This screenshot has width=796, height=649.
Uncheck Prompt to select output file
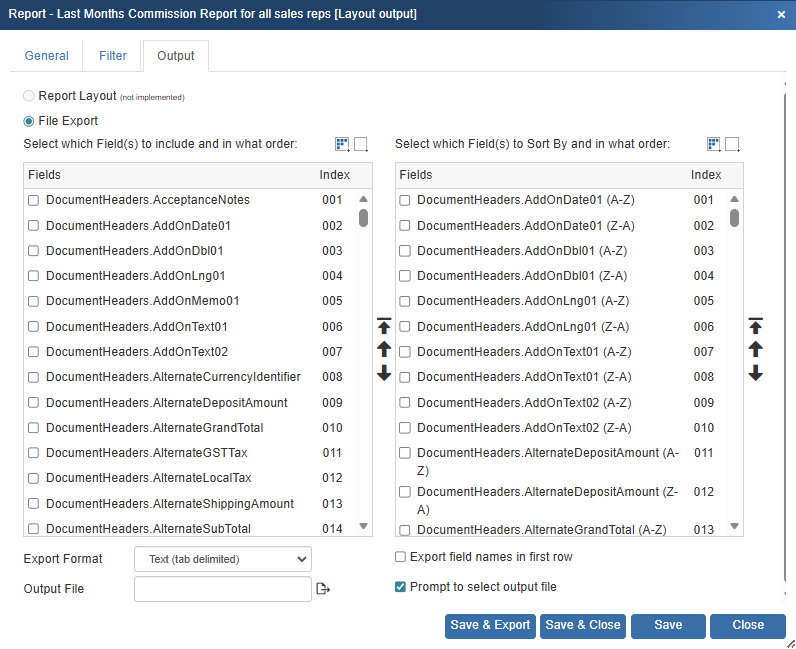[x=401, y=587]
